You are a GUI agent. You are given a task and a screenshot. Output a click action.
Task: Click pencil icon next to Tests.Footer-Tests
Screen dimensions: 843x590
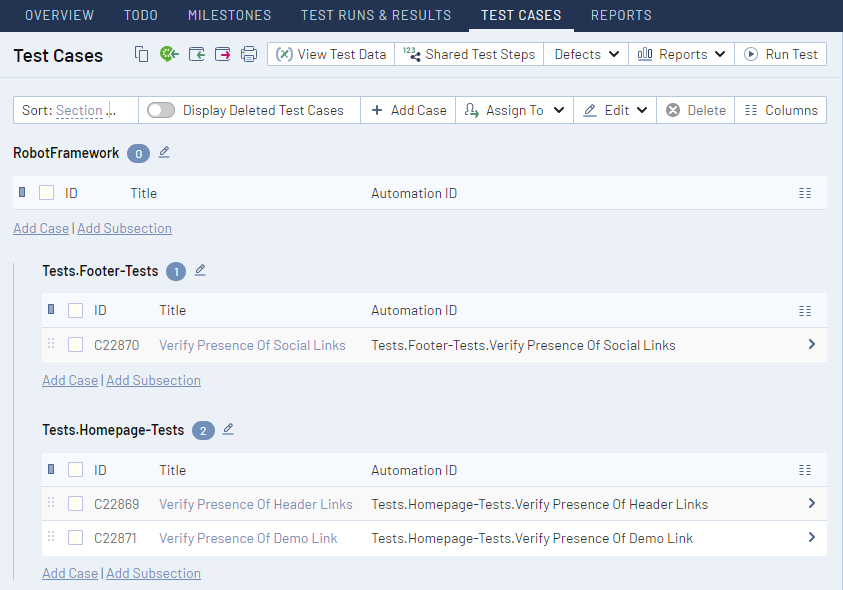coord(200,270)
